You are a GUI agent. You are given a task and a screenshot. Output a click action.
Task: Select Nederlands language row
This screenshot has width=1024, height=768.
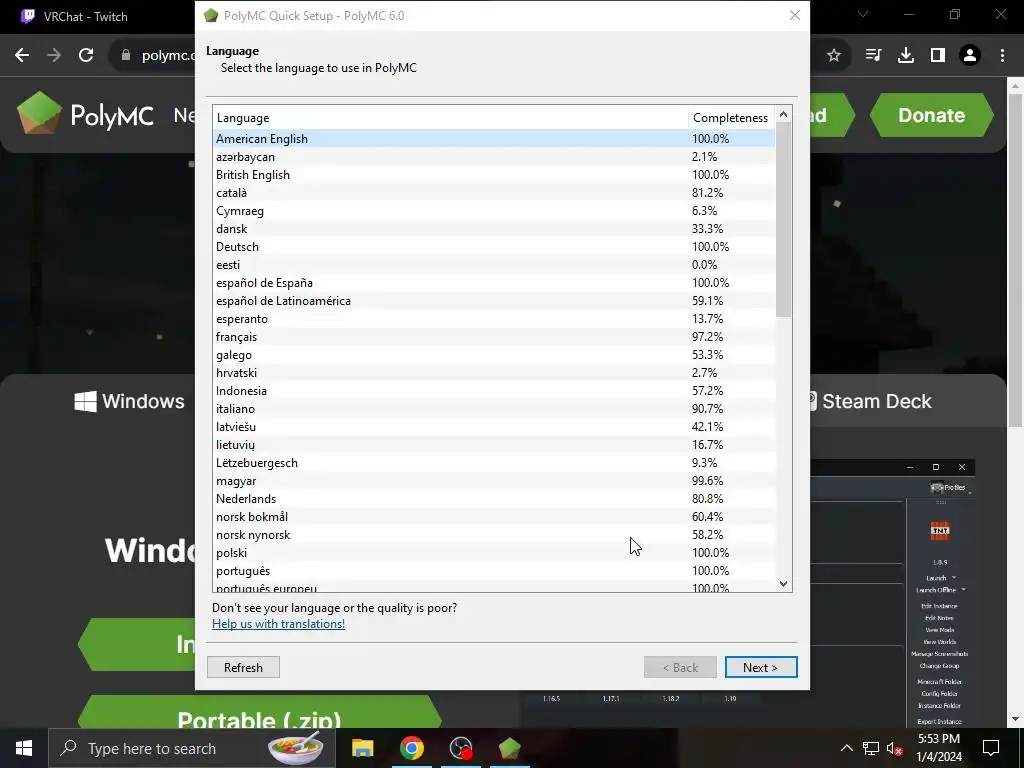point(494,499)
